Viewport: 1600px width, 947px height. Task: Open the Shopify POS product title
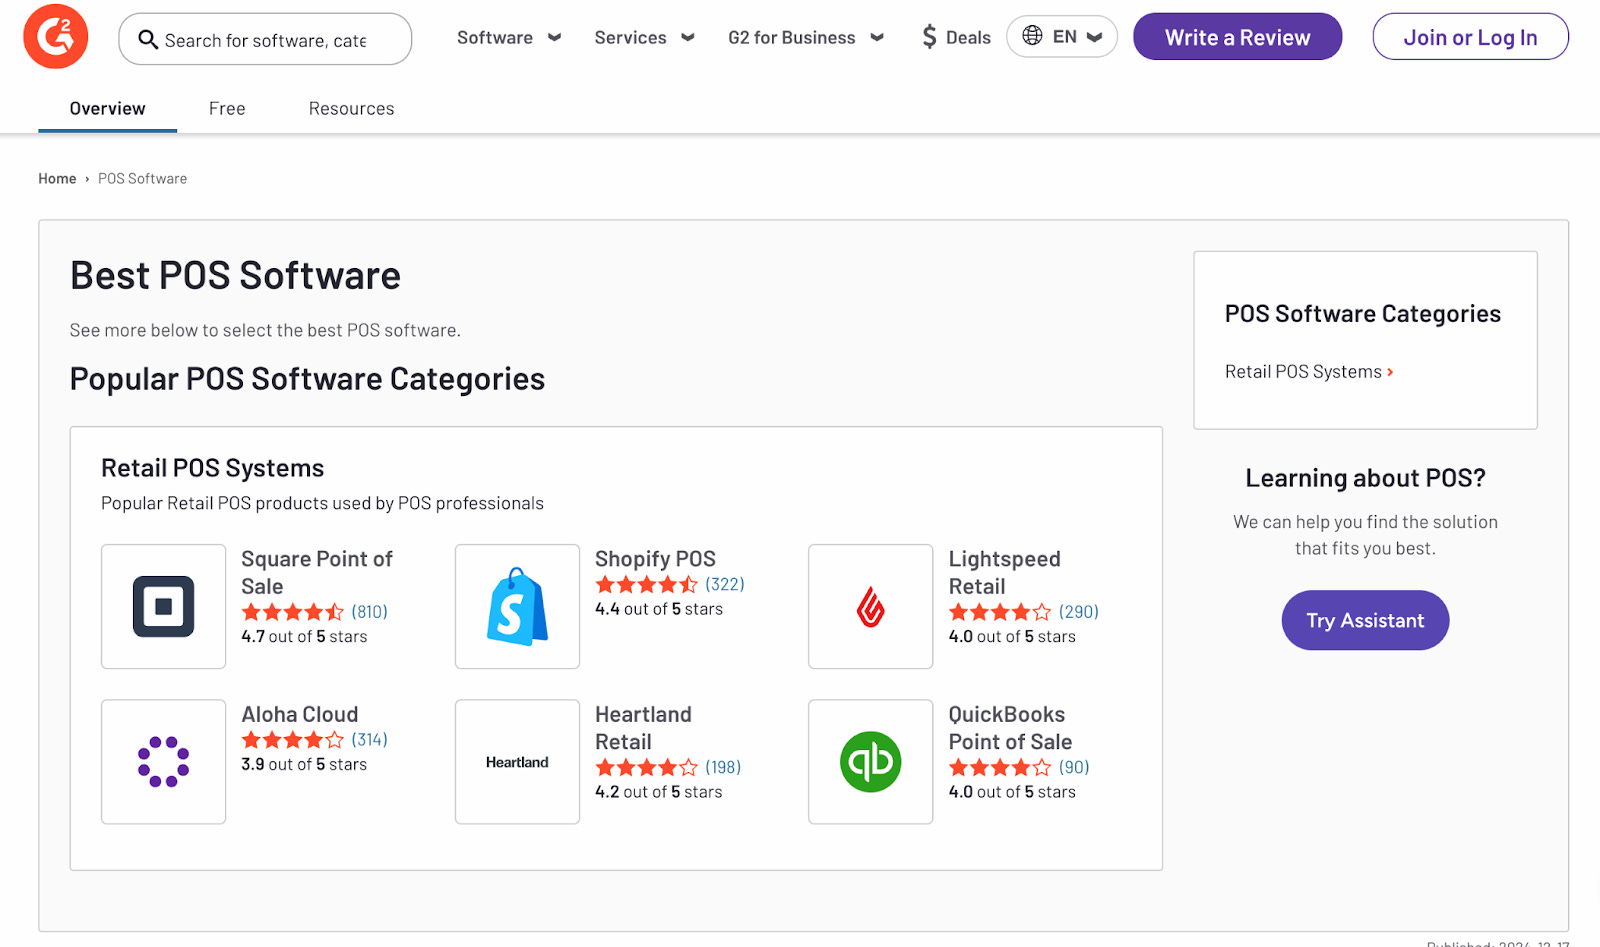tap(655, 559)
